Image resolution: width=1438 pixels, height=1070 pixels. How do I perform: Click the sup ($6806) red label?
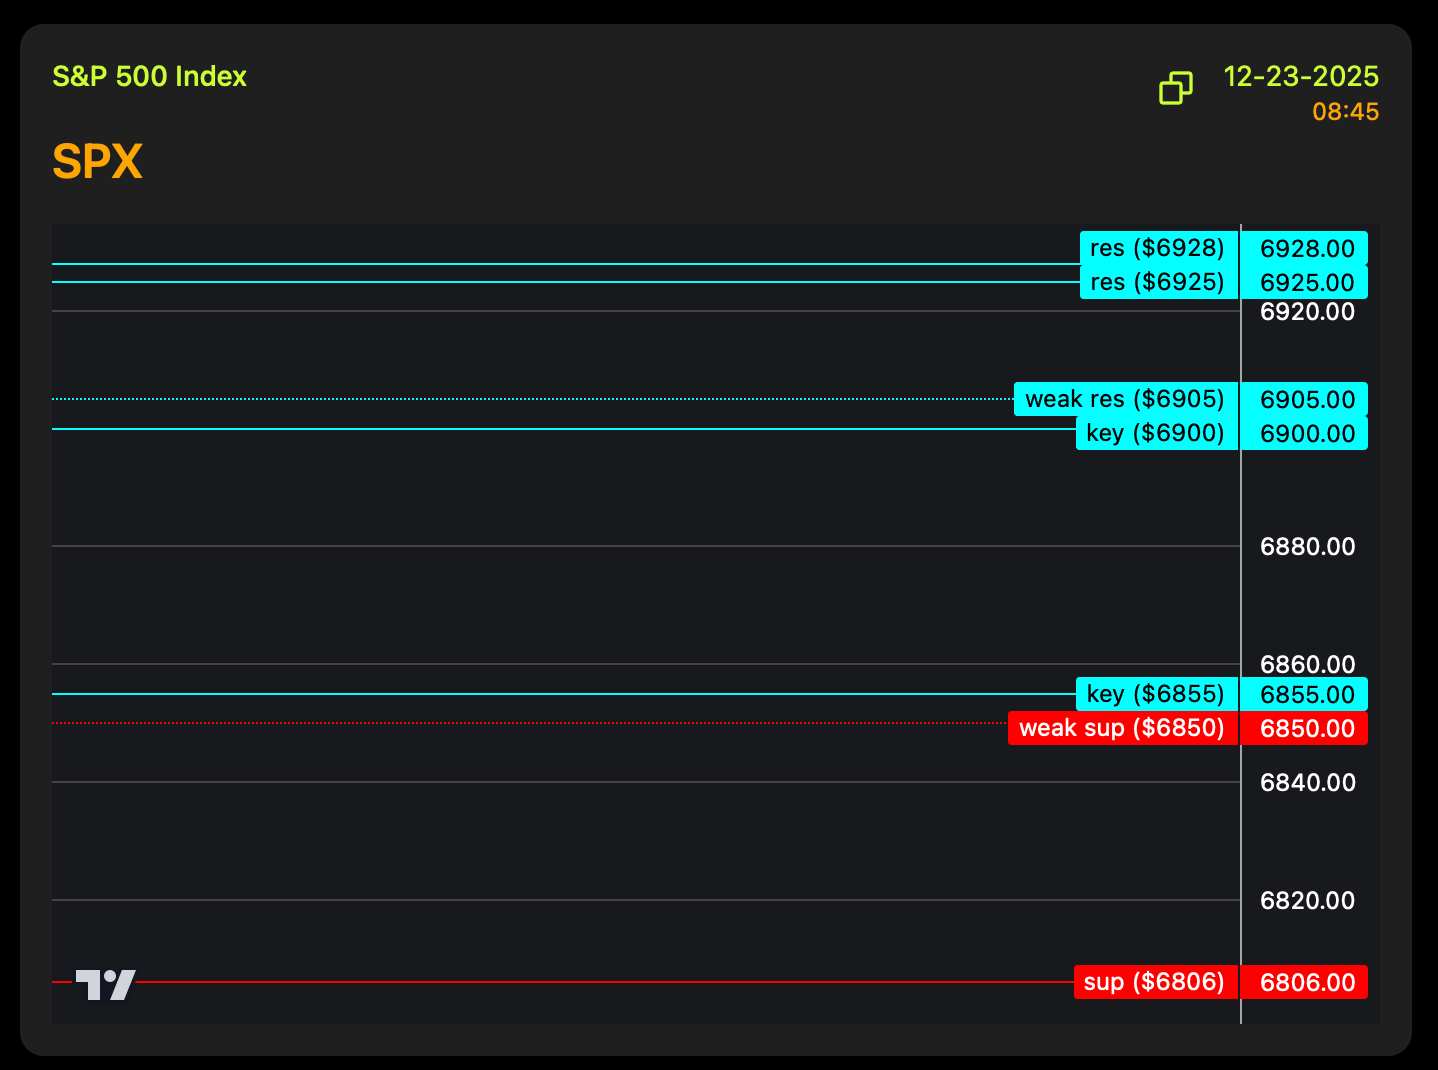click(x=1153, y=982)
